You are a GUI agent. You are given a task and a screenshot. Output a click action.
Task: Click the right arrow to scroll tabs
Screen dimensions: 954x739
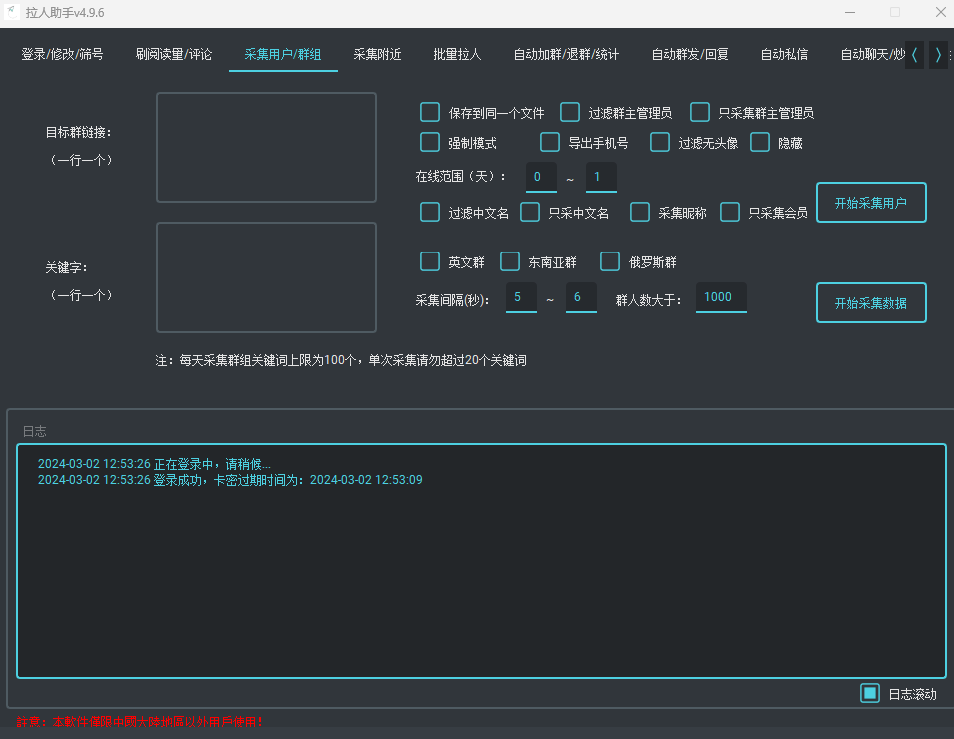pyautogui.click(x=938, y=55)
